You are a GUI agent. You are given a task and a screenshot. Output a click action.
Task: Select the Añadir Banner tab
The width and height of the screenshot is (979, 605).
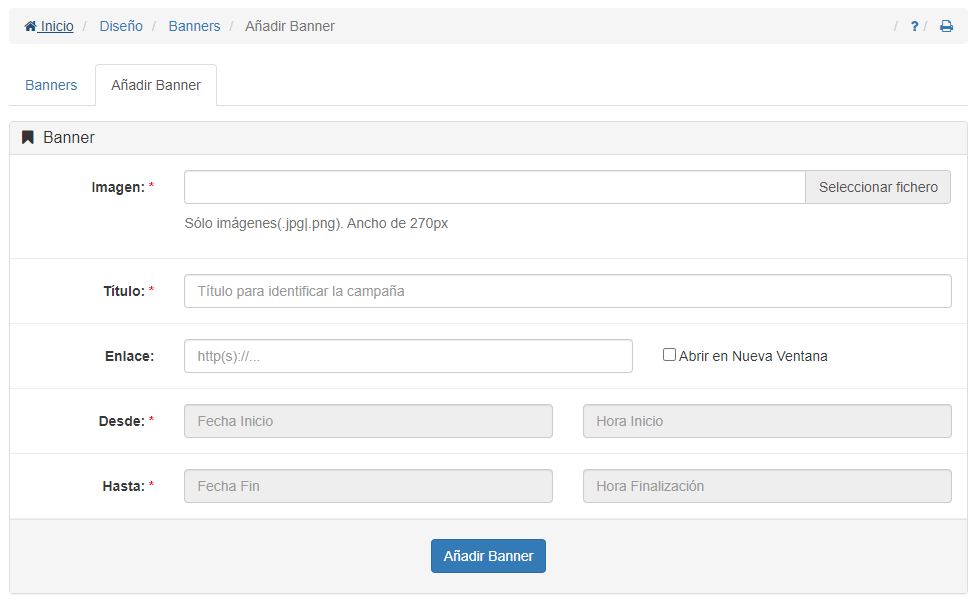155,85
